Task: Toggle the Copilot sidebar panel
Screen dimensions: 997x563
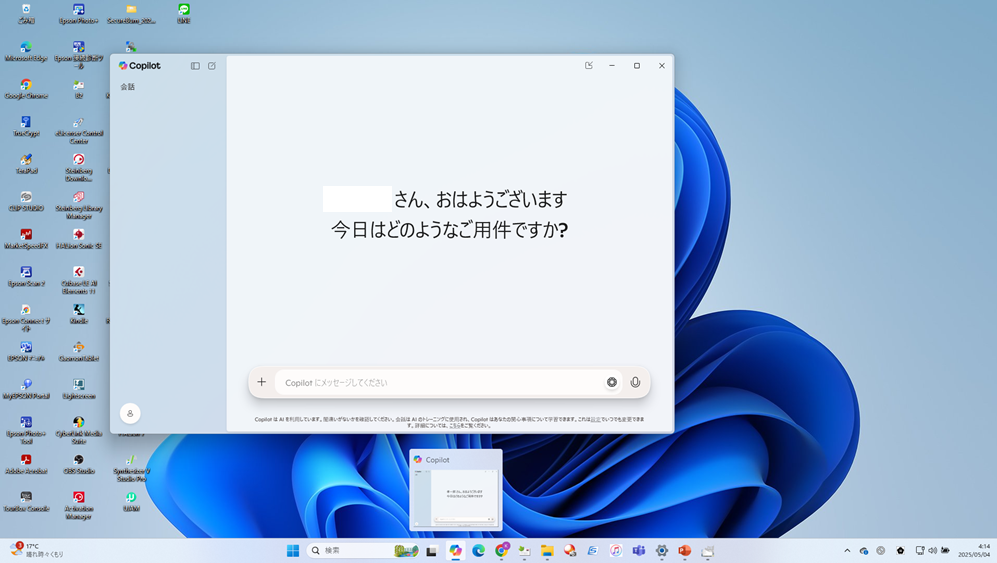Action: 195,66
